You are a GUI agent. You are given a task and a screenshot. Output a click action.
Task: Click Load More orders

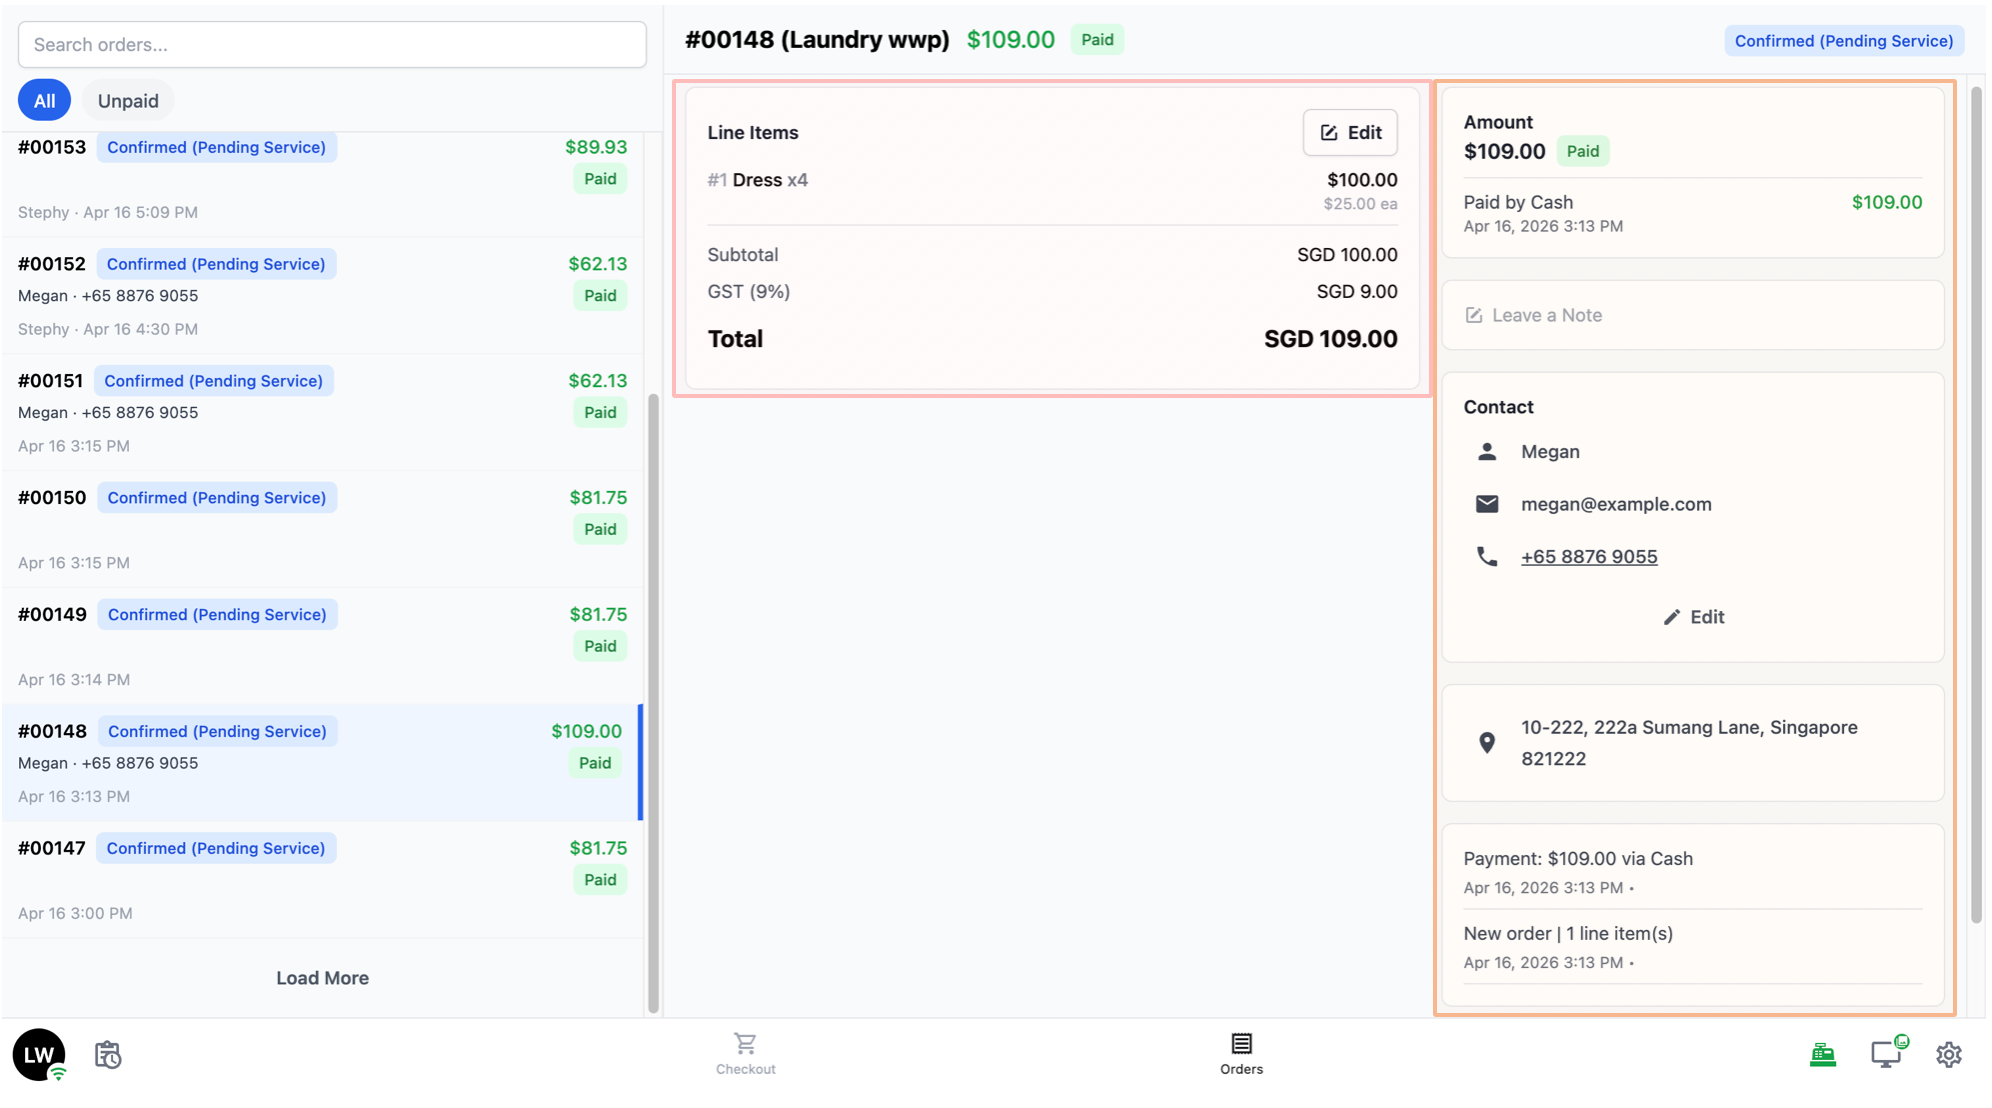click(322, 978)
